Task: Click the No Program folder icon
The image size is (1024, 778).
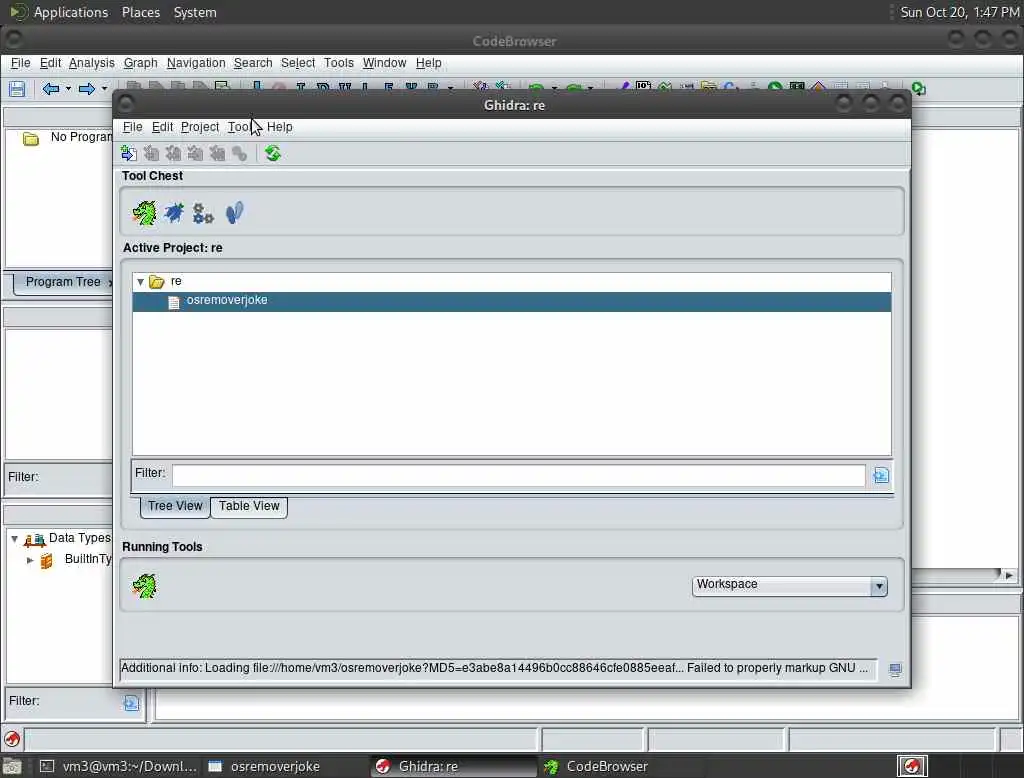Action: pos(31,138)
